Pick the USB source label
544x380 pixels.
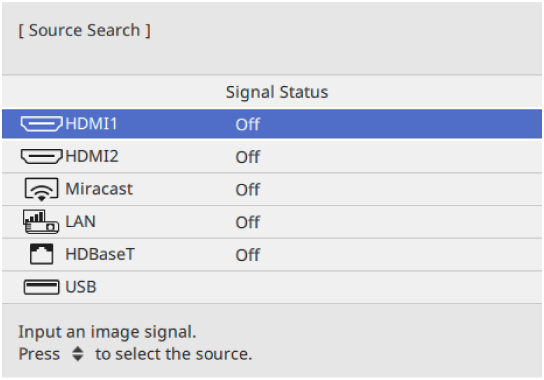click(x=81, y=287)
